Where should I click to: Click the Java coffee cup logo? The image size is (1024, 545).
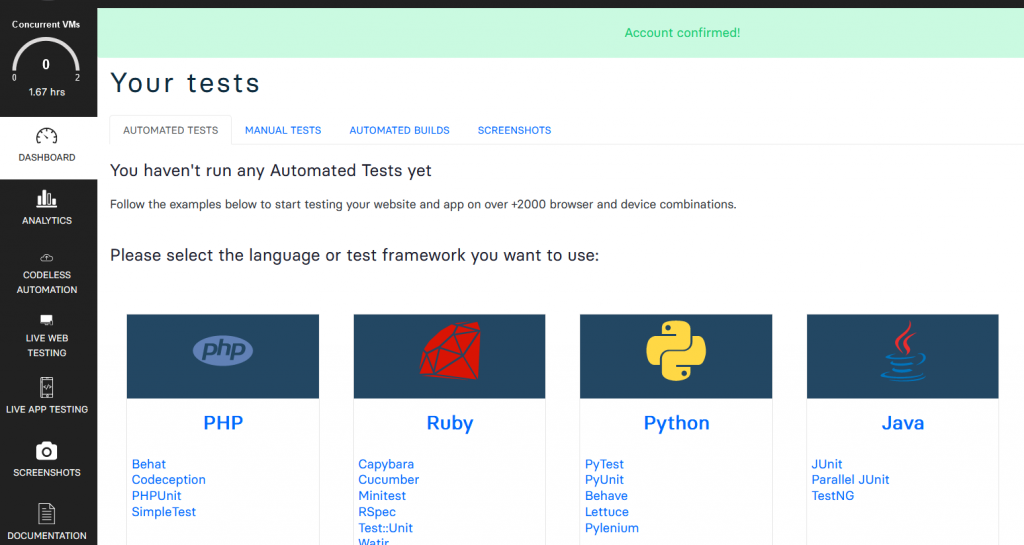902,352
